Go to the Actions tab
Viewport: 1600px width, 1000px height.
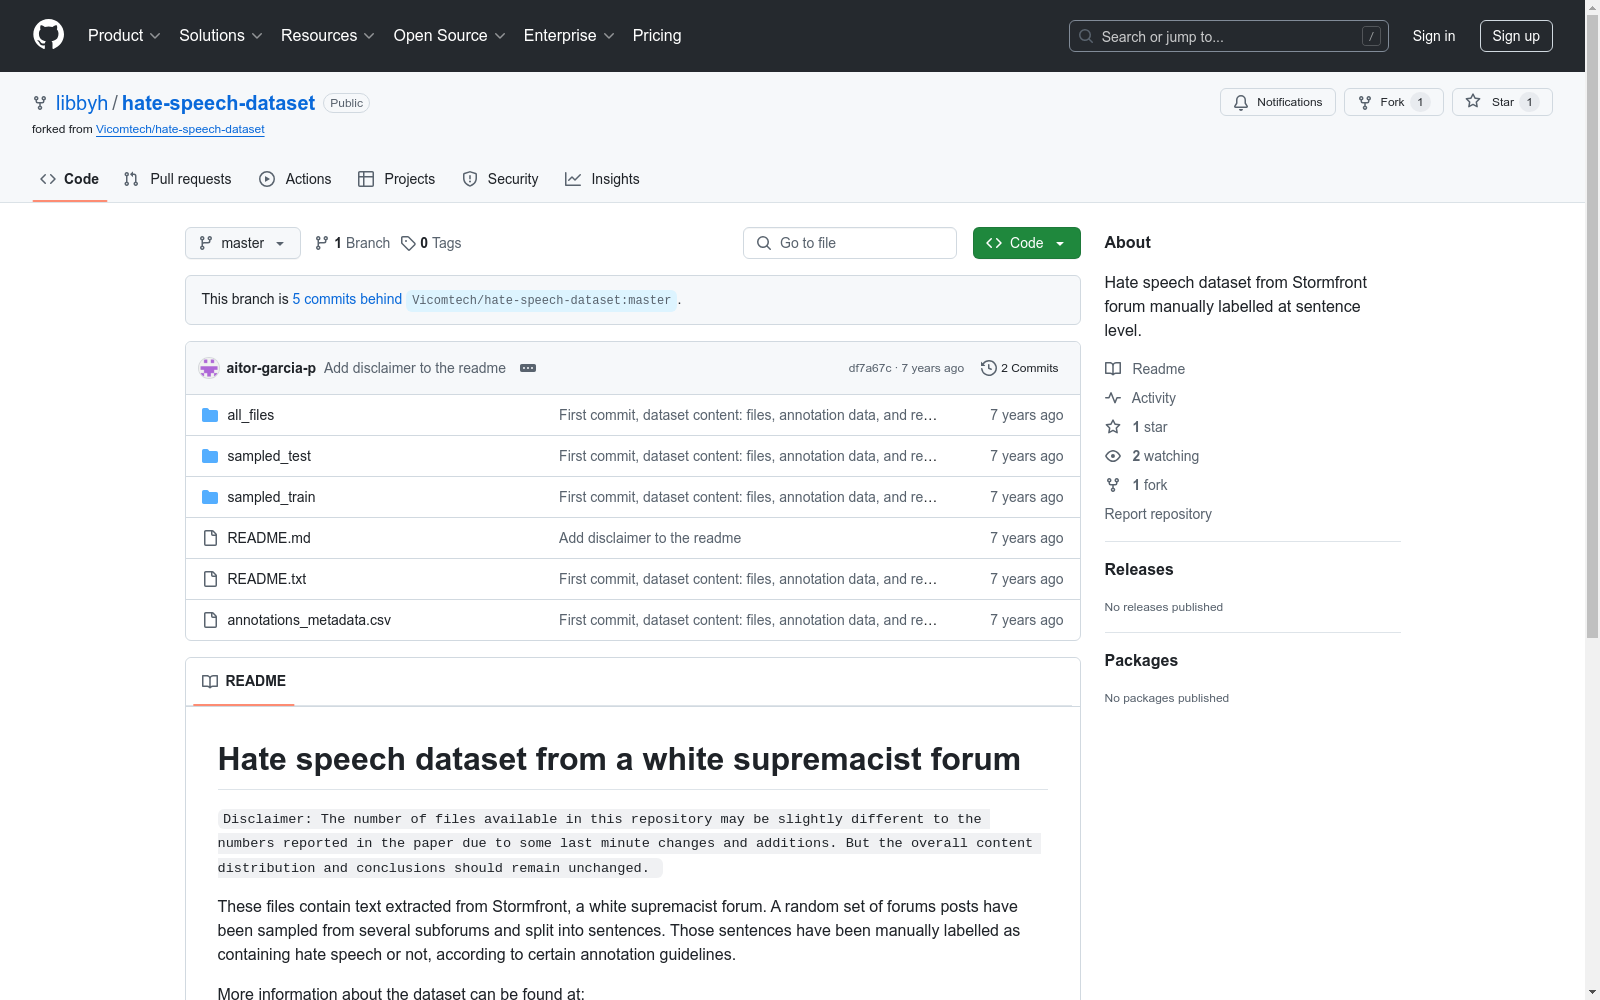(x=295, y=179)
